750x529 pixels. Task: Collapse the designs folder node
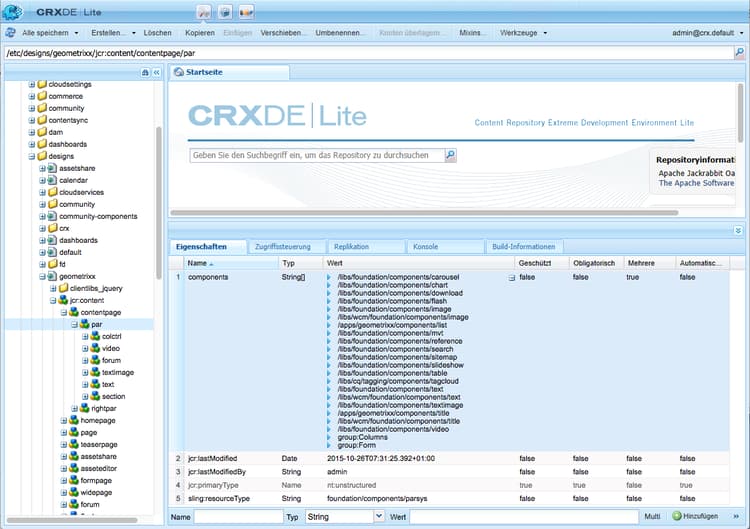point(32,156)
